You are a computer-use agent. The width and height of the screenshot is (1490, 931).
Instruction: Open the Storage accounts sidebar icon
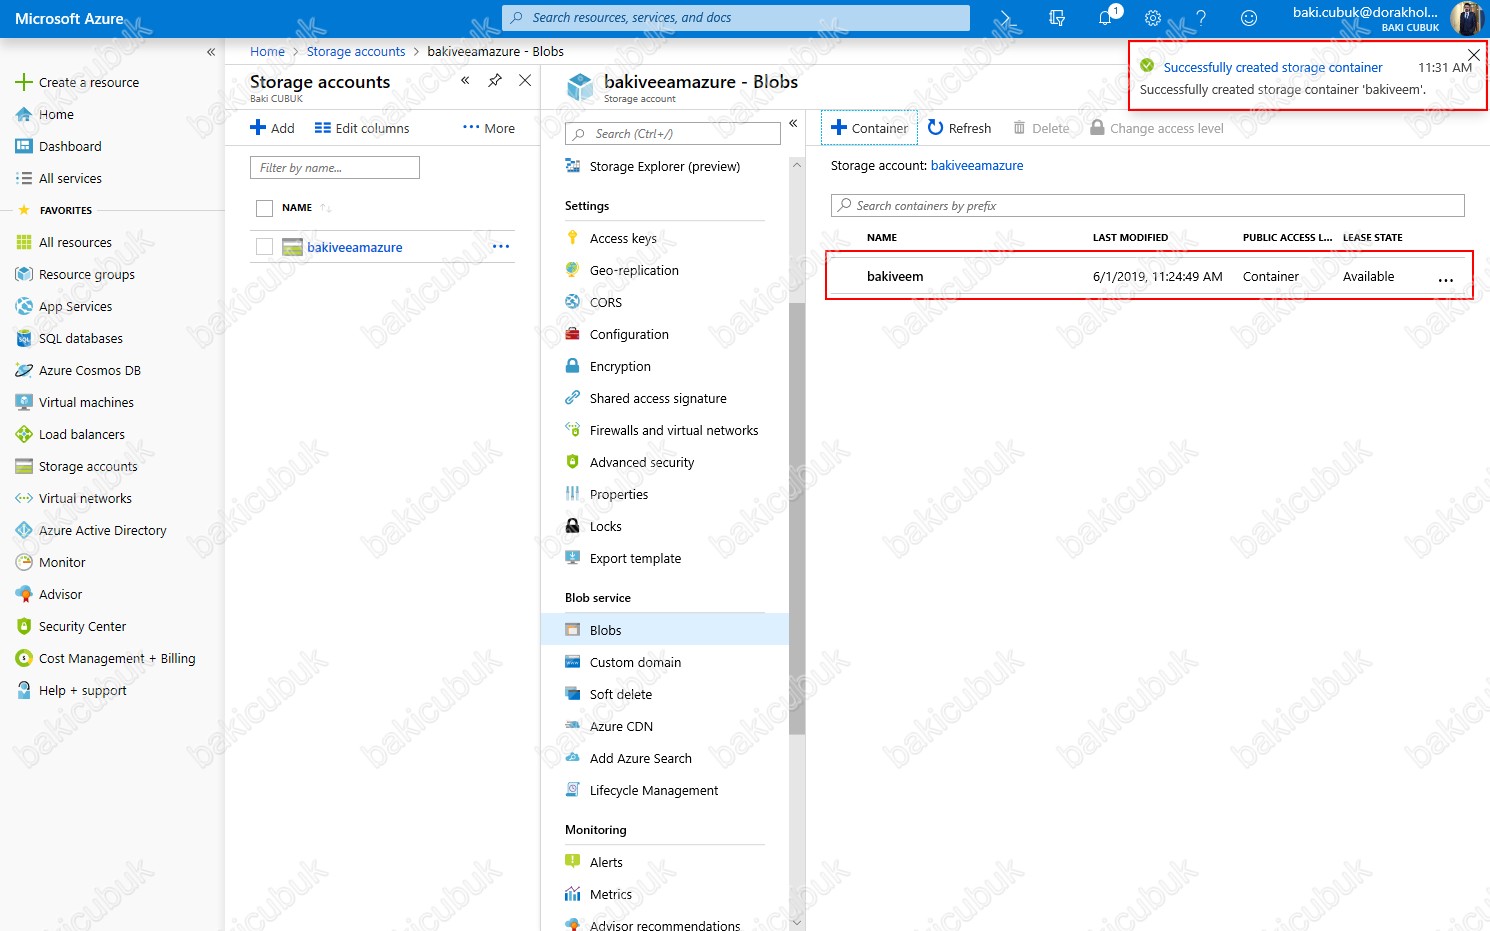click(24, 467)
